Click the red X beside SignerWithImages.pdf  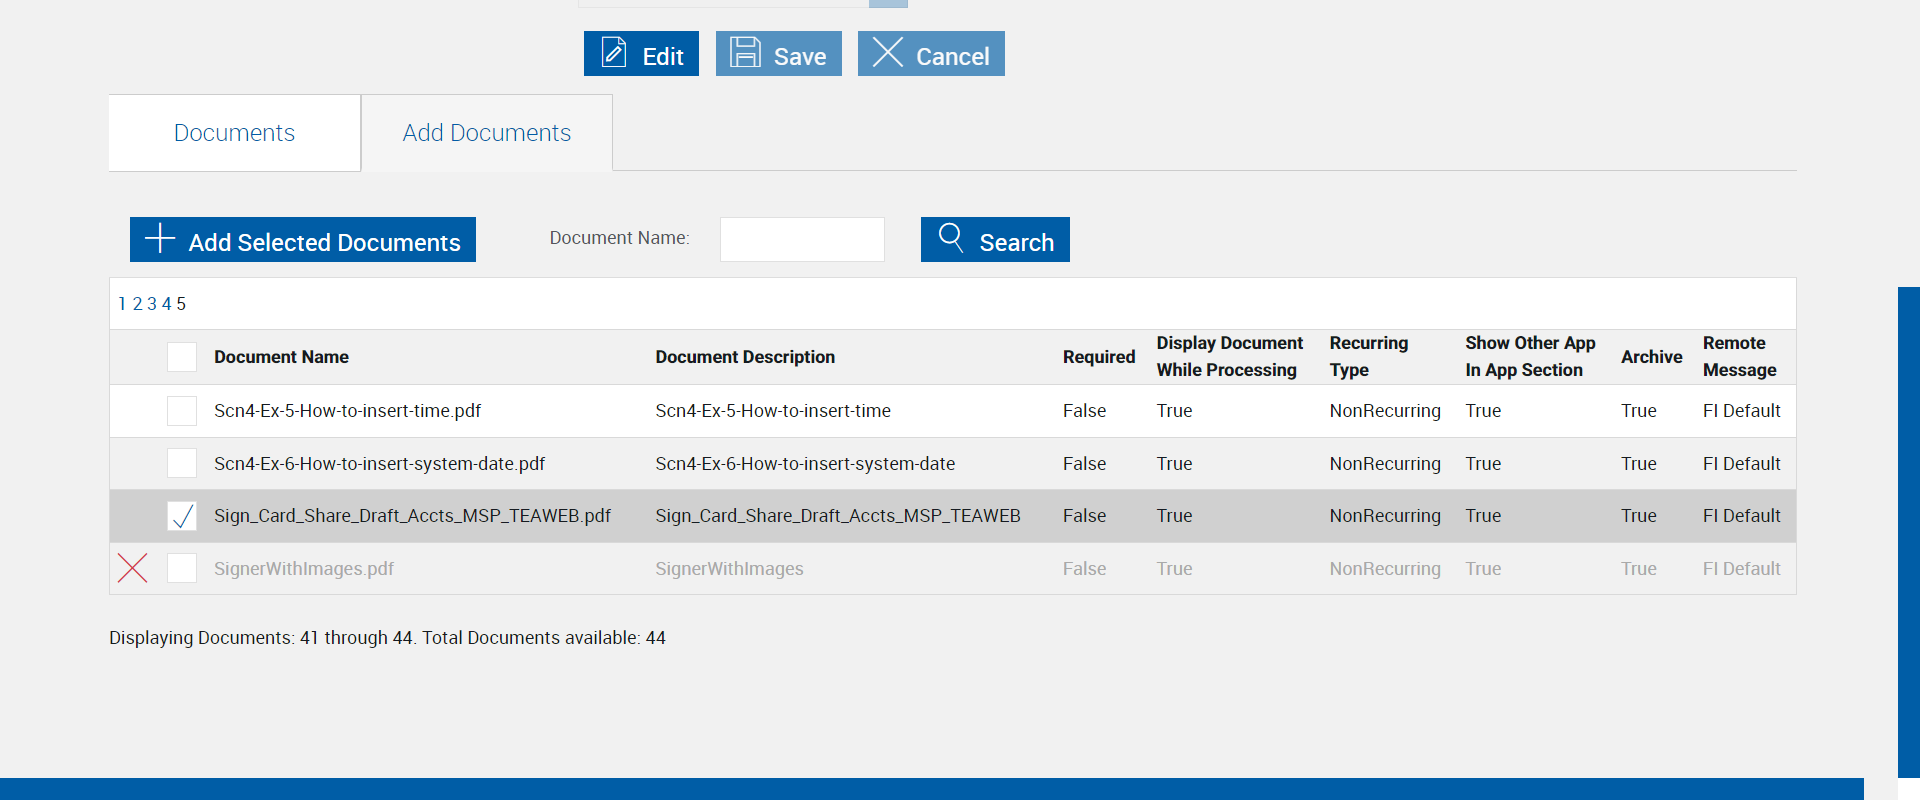tap(133, 568)
